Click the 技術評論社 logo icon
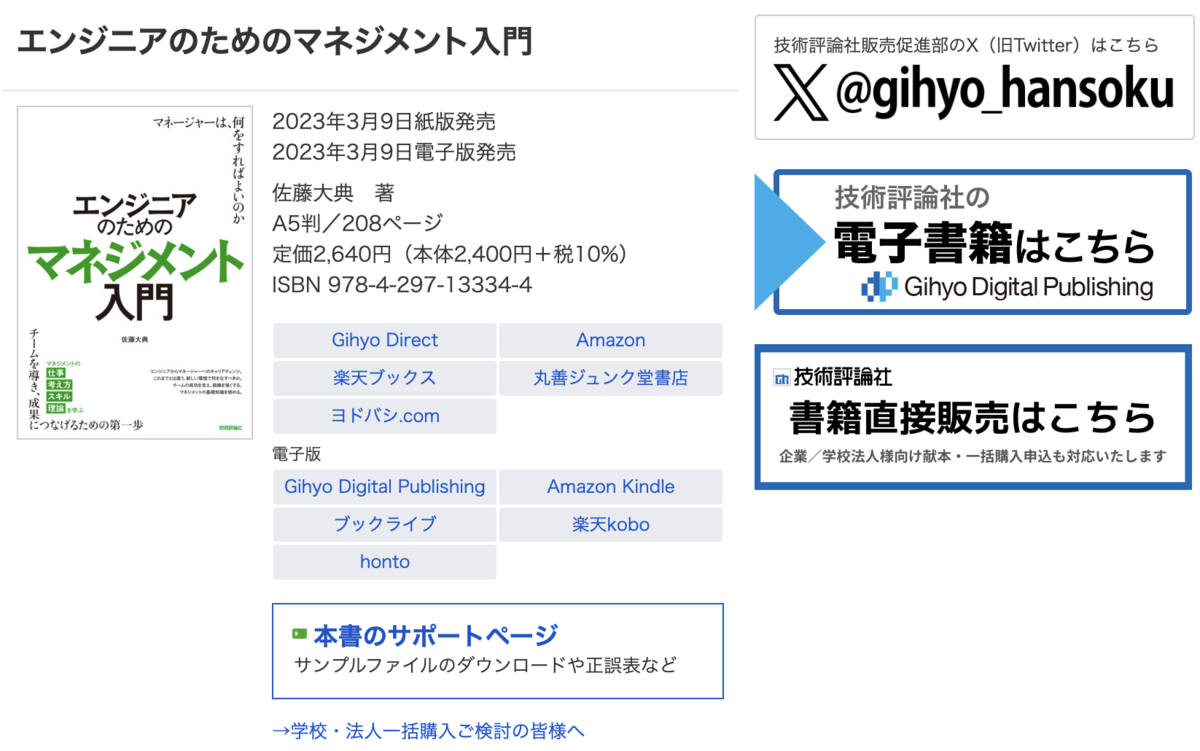 tap(782, 378)
